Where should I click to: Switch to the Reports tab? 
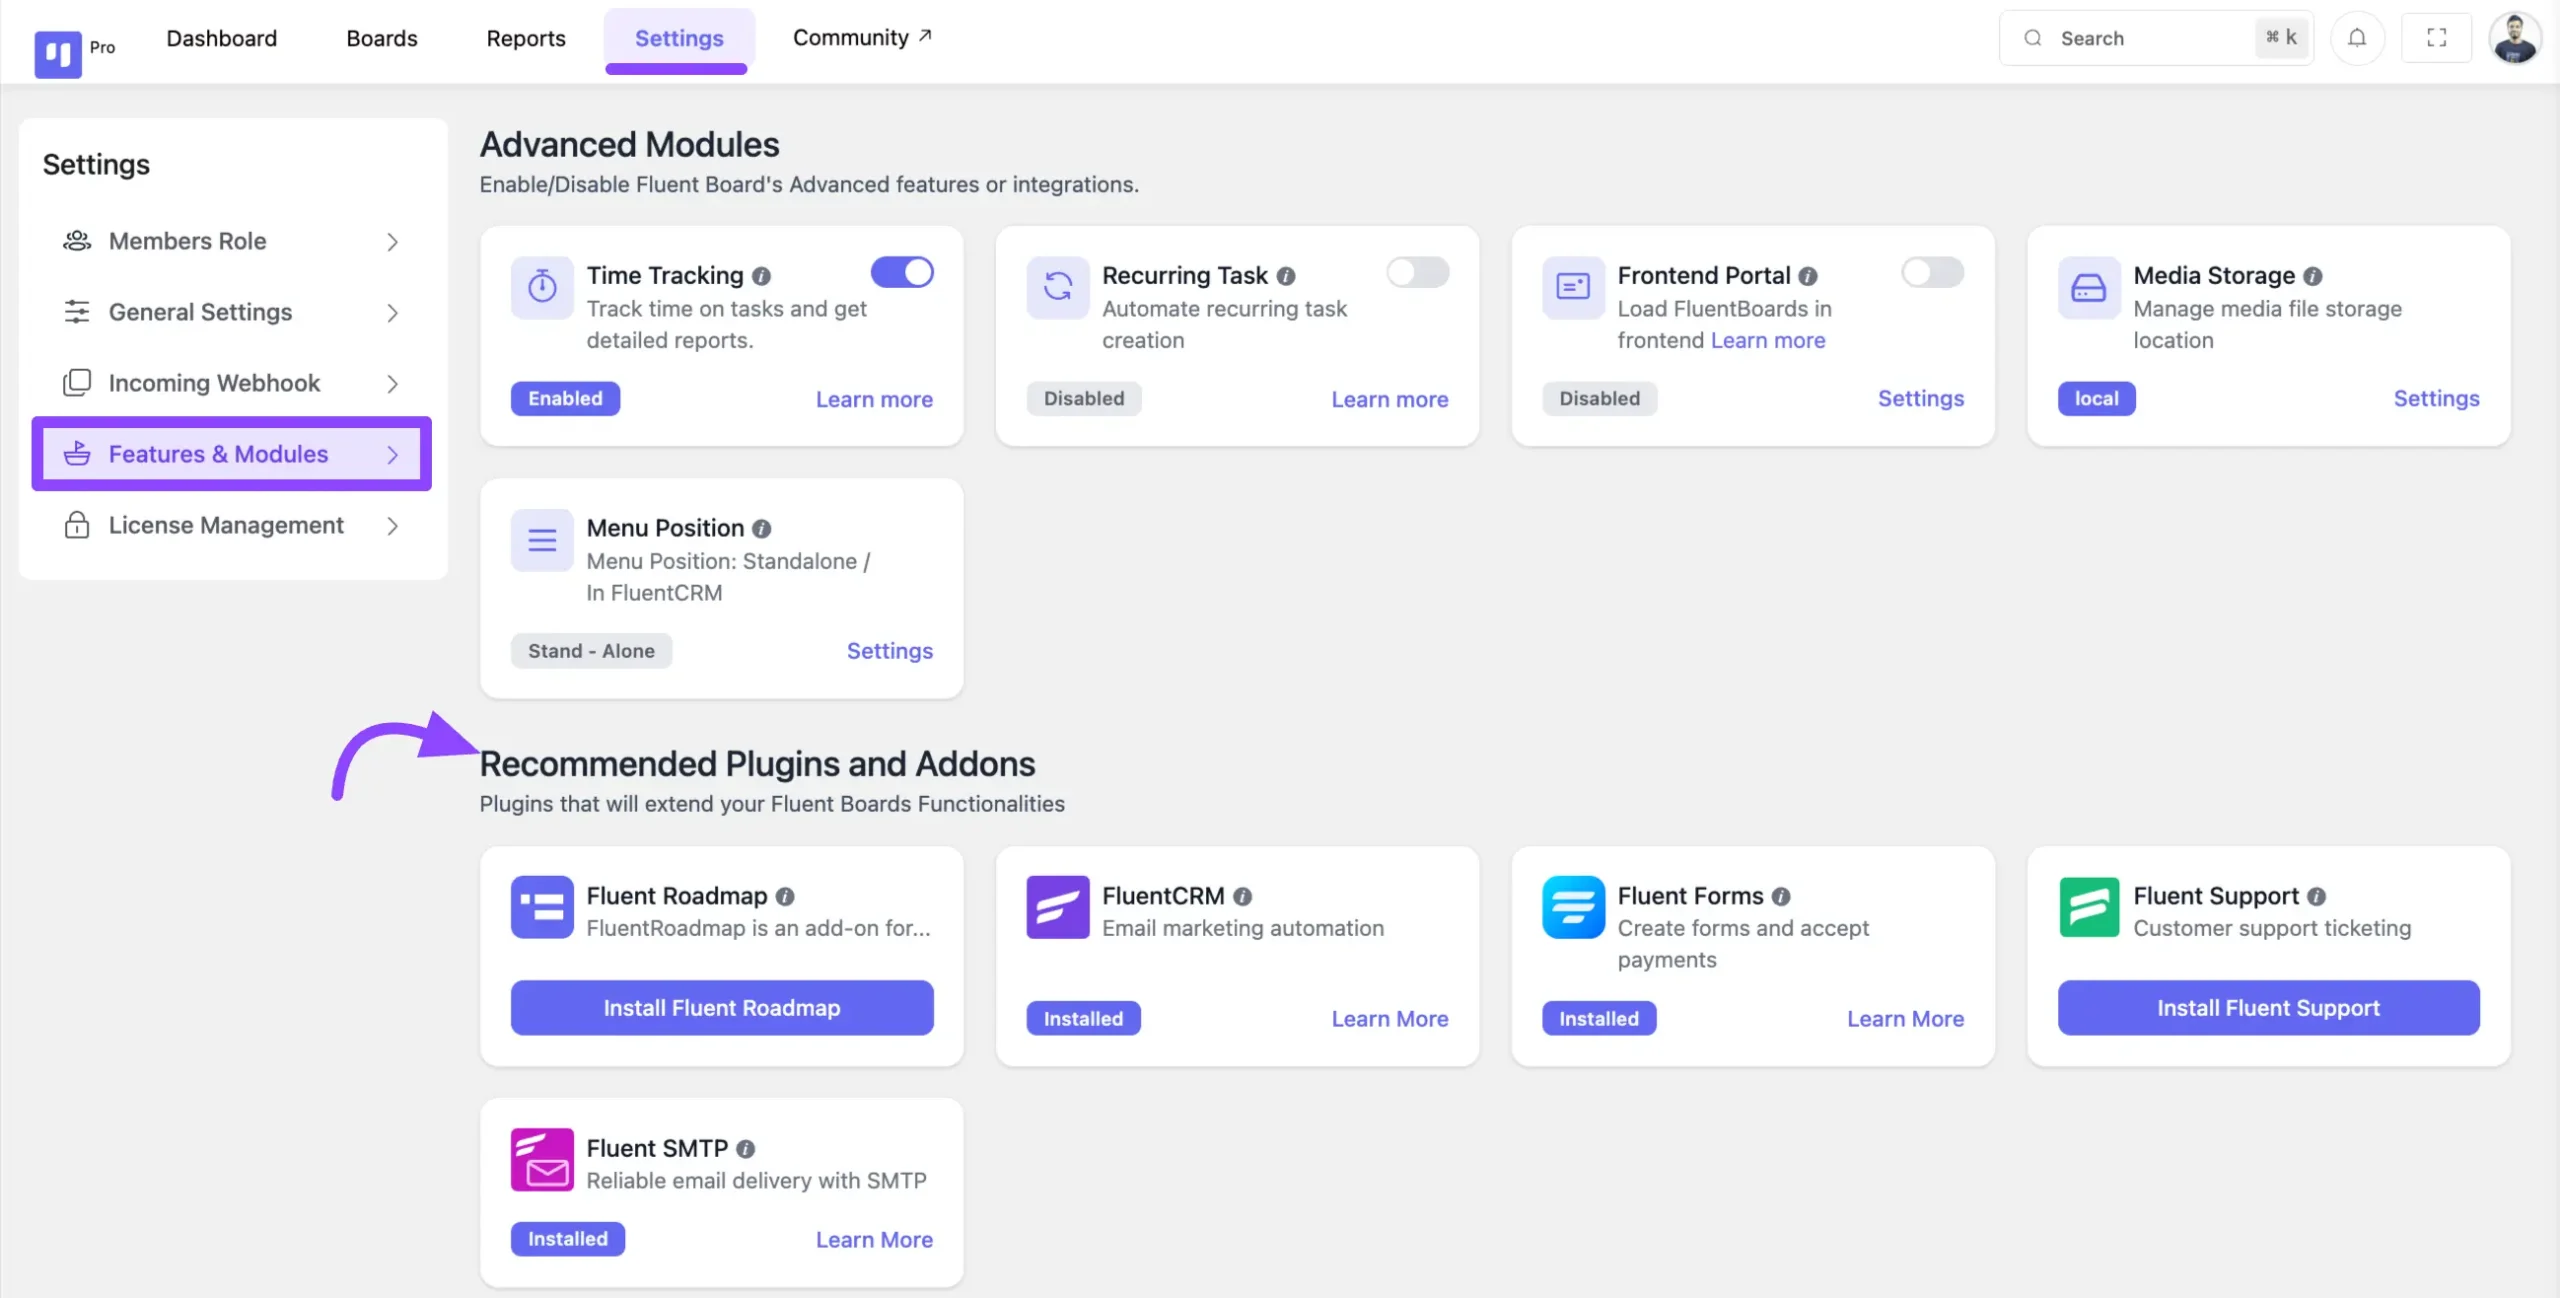(x=526, y=38)
